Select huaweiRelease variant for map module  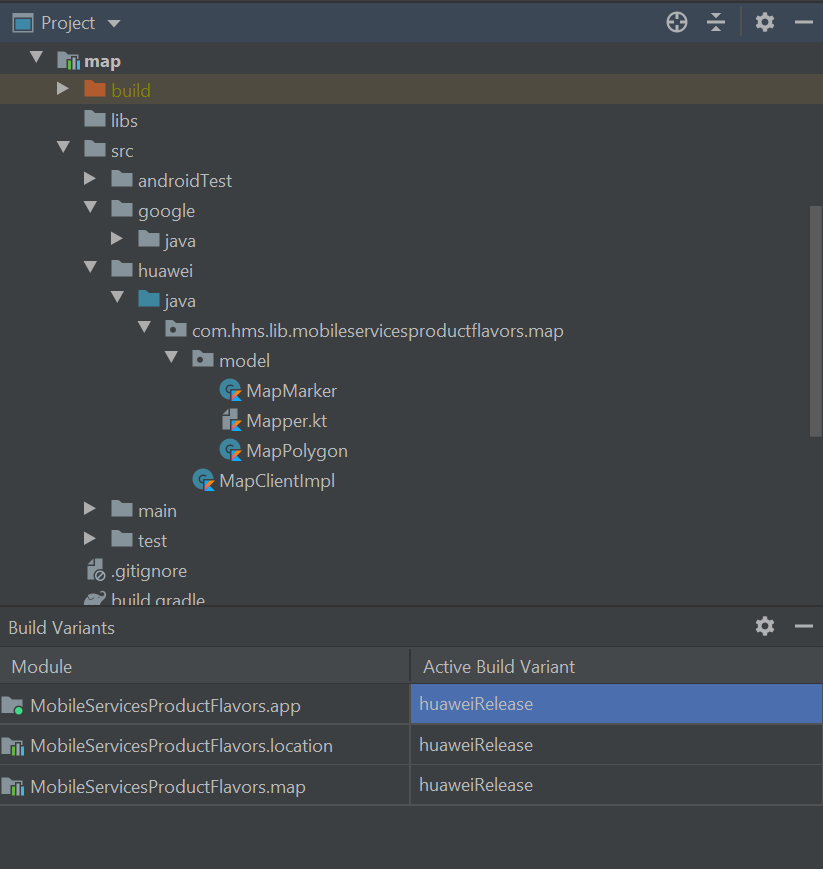click(x=616, y=785)
